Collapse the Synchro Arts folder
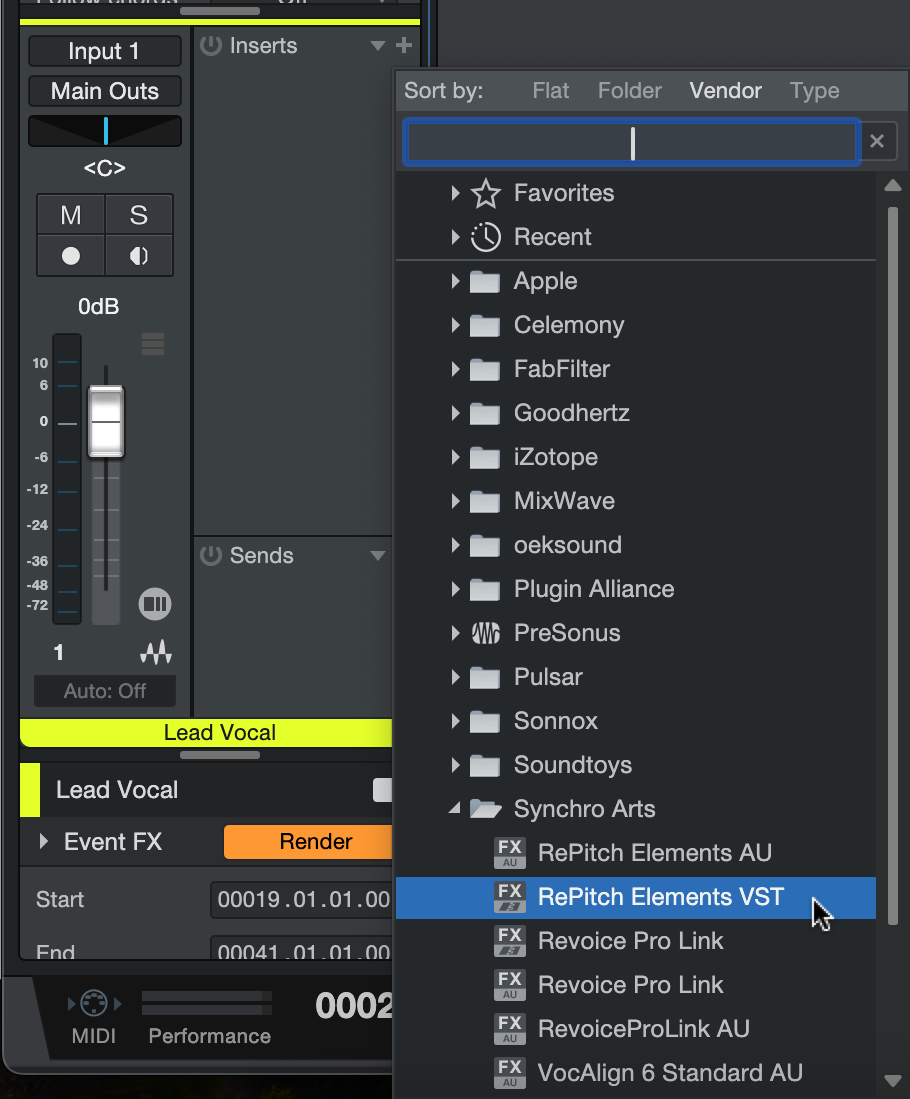Image resolution: width=910 pixels, height=1099 pixels. (456, 809)
